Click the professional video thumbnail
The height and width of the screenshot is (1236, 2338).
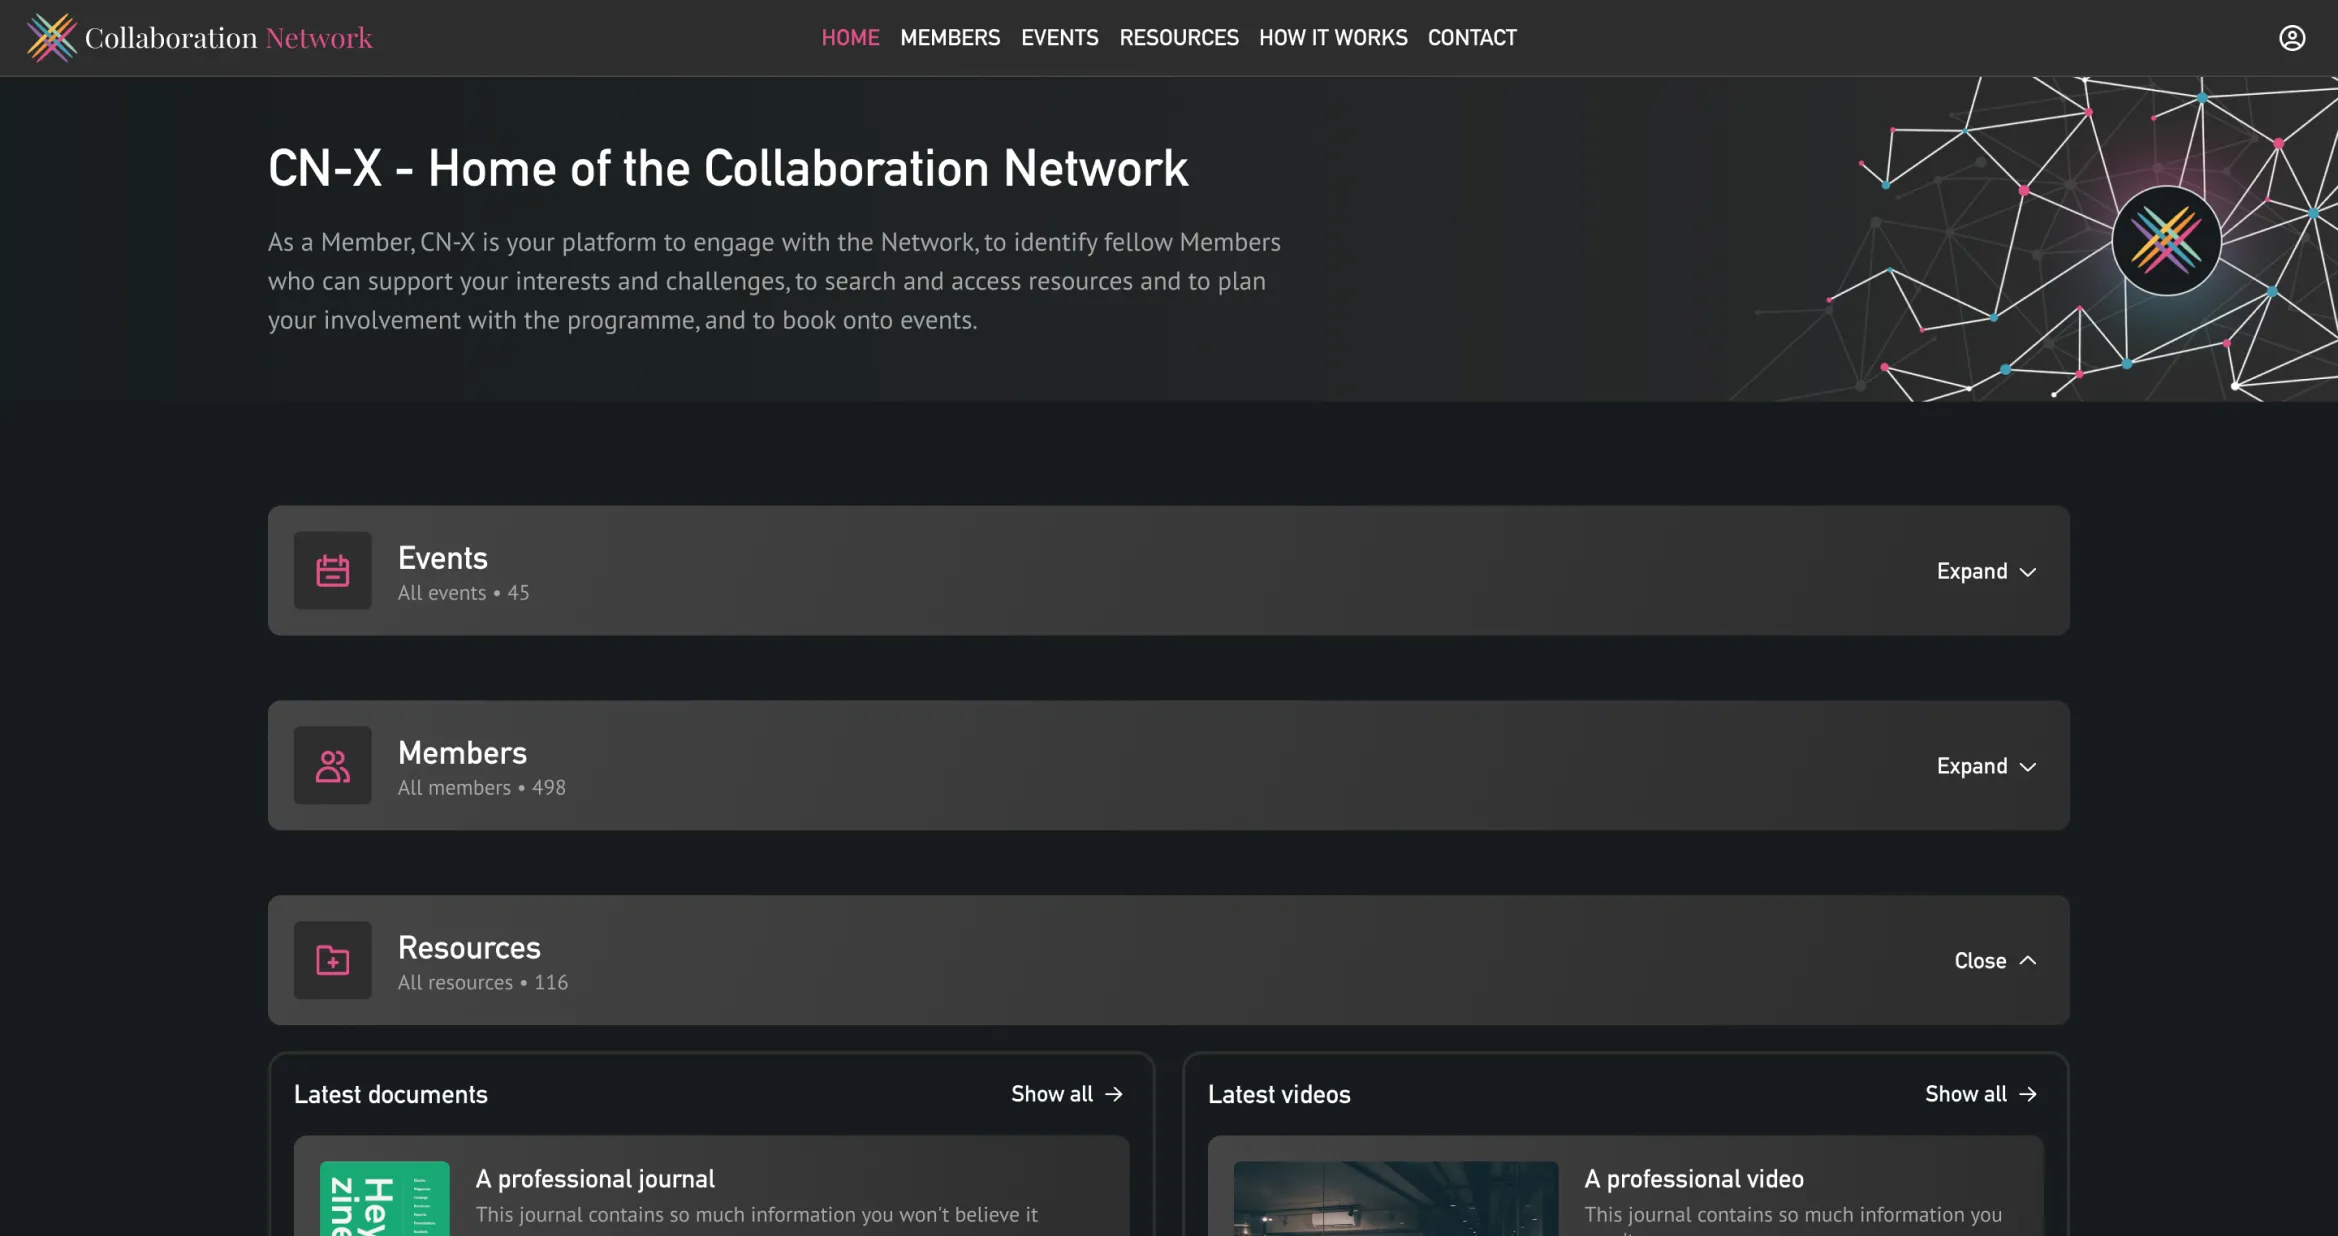pos(1395,1198)
